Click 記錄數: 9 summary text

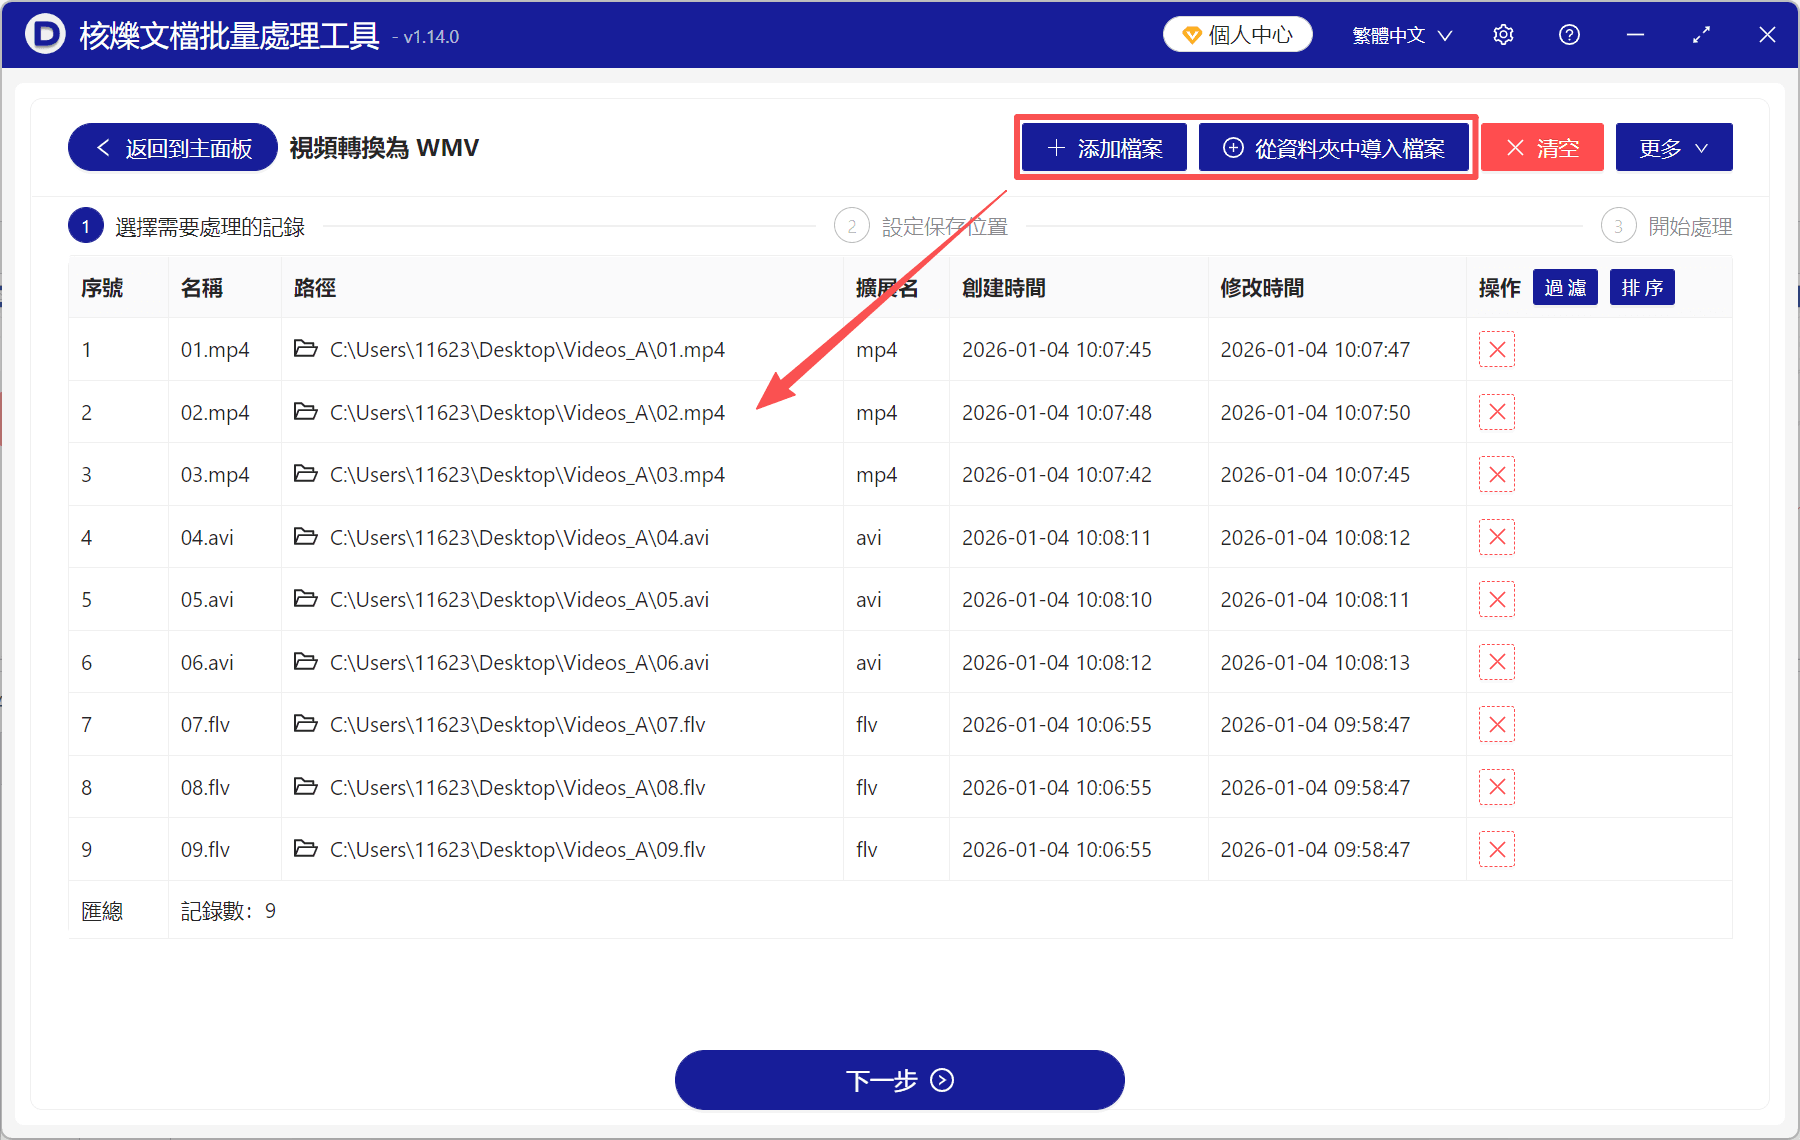click(228, 911)
